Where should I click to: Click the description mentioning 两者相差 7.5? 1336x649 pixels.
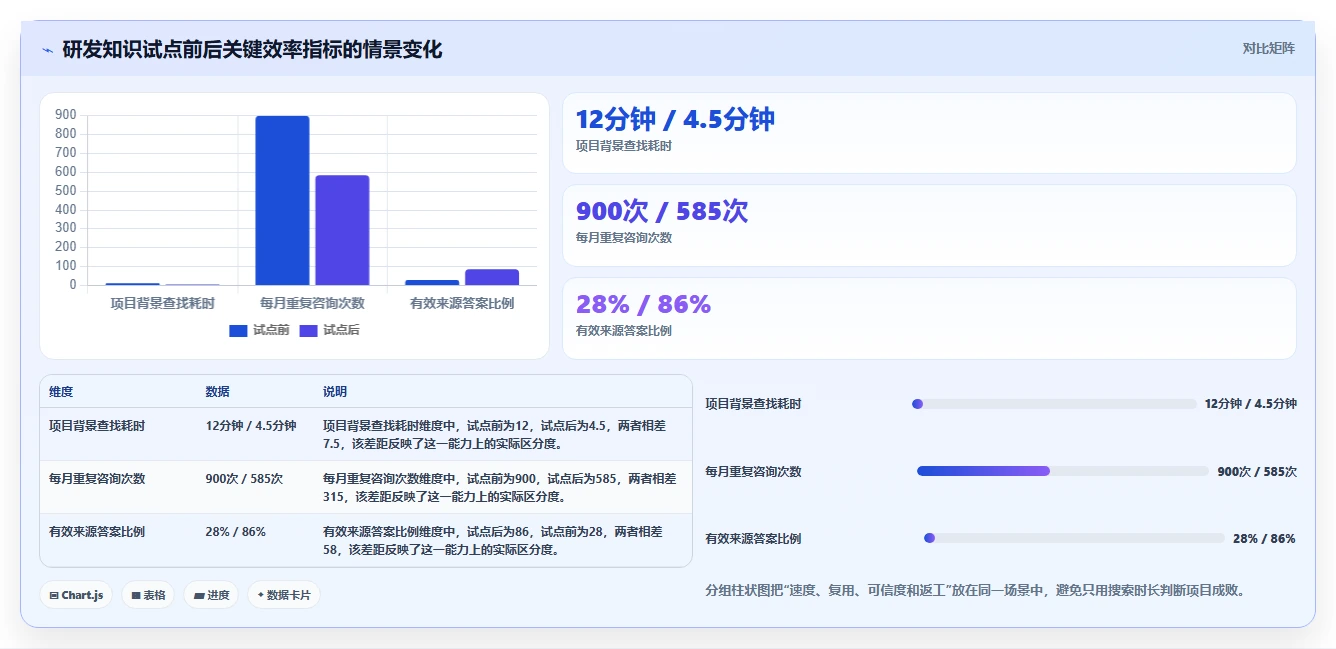point(494,434)
